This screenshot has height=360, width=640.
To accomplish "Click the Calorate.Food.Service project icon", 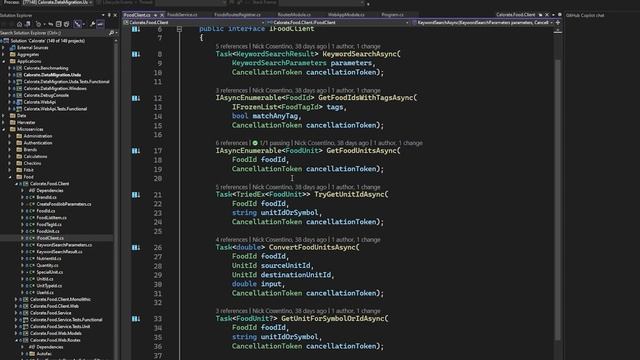I will point(26,313).
